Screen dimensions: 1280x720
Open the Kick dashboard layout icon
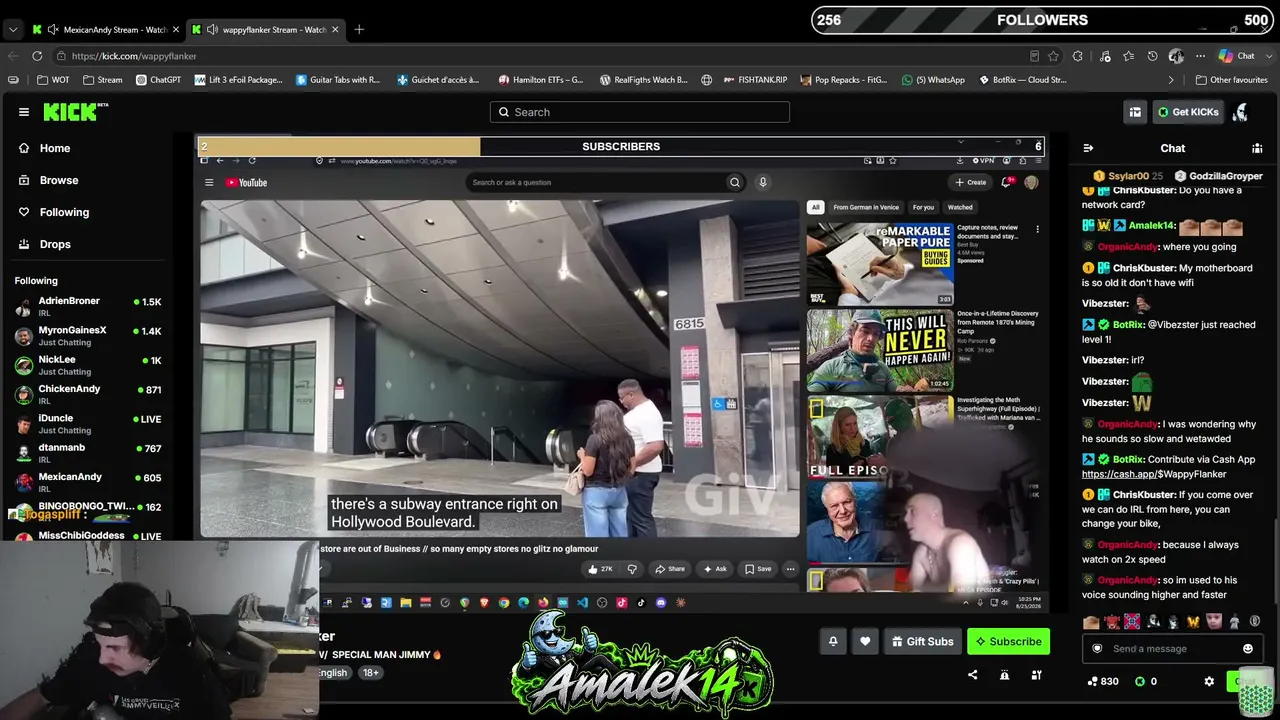[x=1135, y=112]
